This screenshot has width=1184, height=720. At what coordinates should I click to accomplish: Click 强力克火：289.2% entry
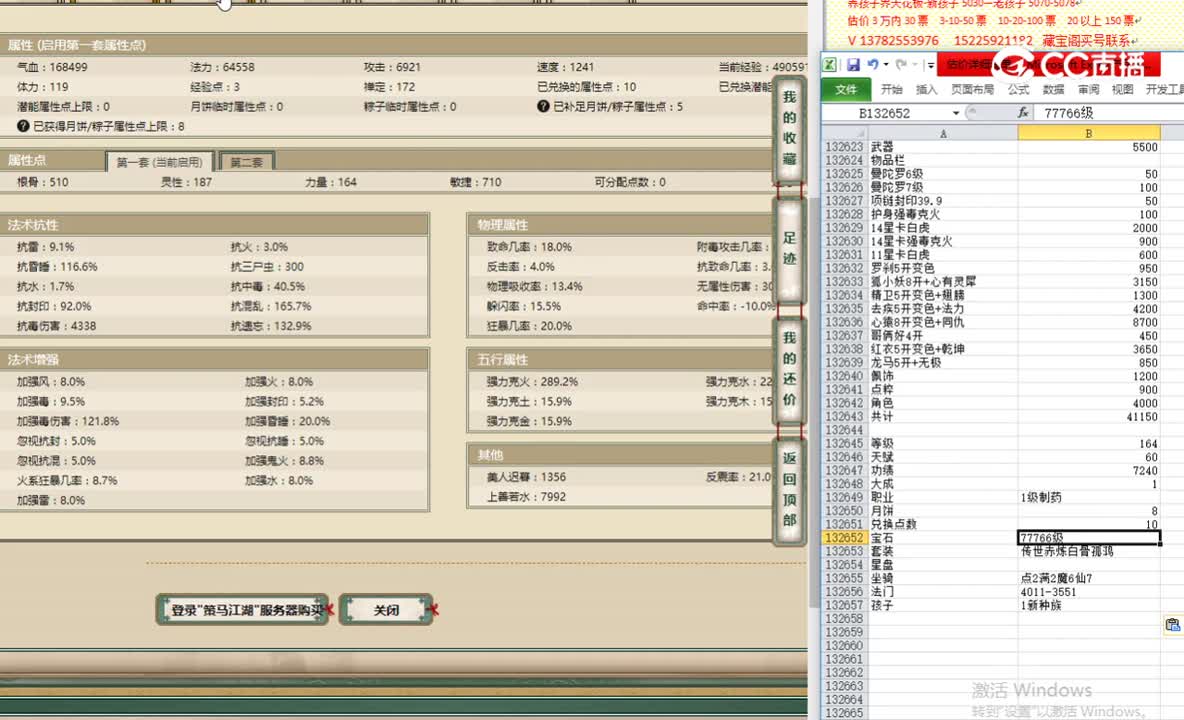pyautogui.click(x=532, y=382)
